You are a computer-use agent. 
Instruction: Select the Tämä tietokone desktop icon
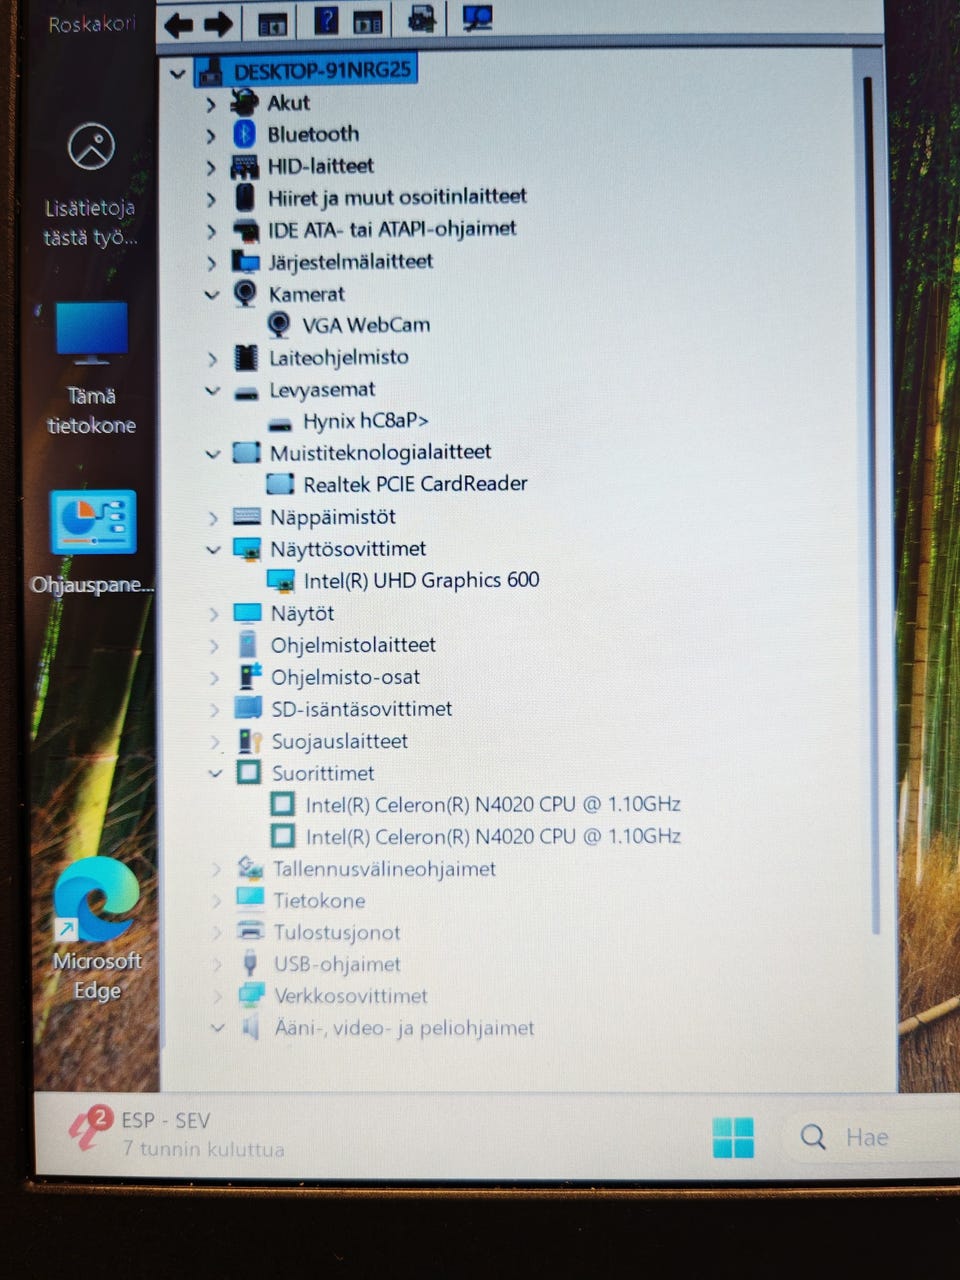(91, 368)
